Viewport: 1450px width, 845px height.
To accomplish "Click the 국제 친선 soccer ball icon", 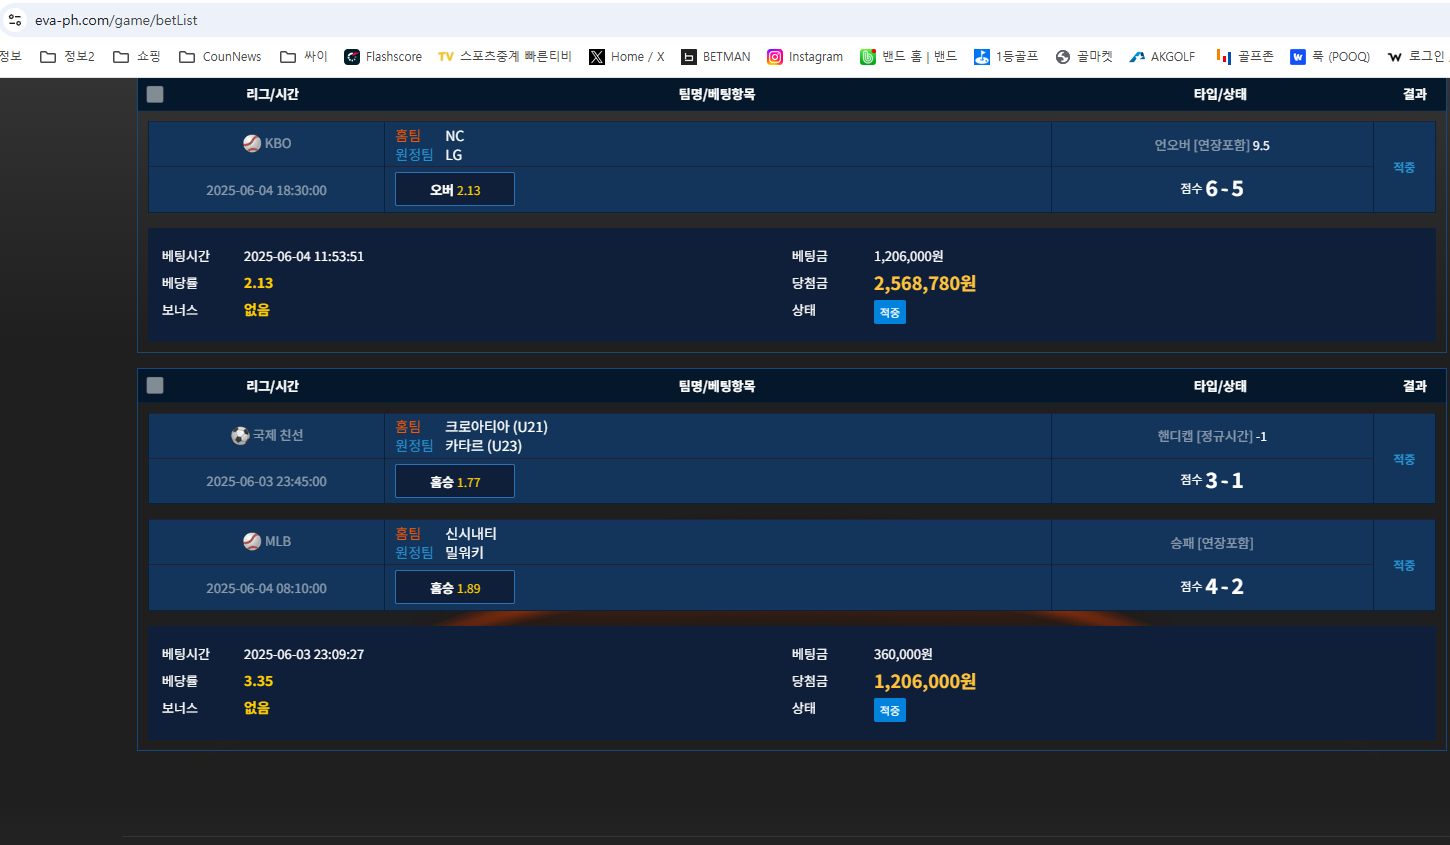I will click(x=240, y=435).
